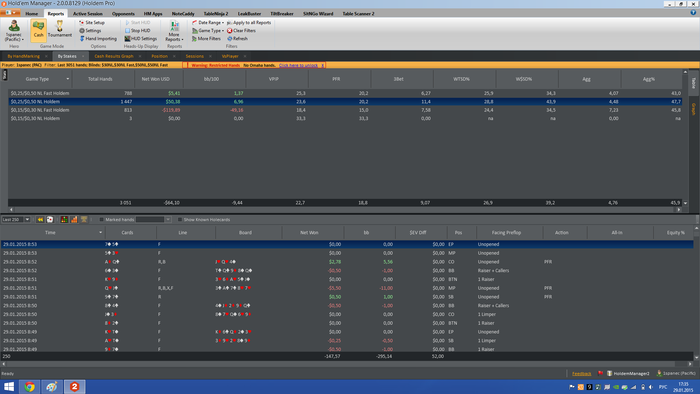Click vertical scrollbar of hands list
700x394 pixels.
[696, 292]
